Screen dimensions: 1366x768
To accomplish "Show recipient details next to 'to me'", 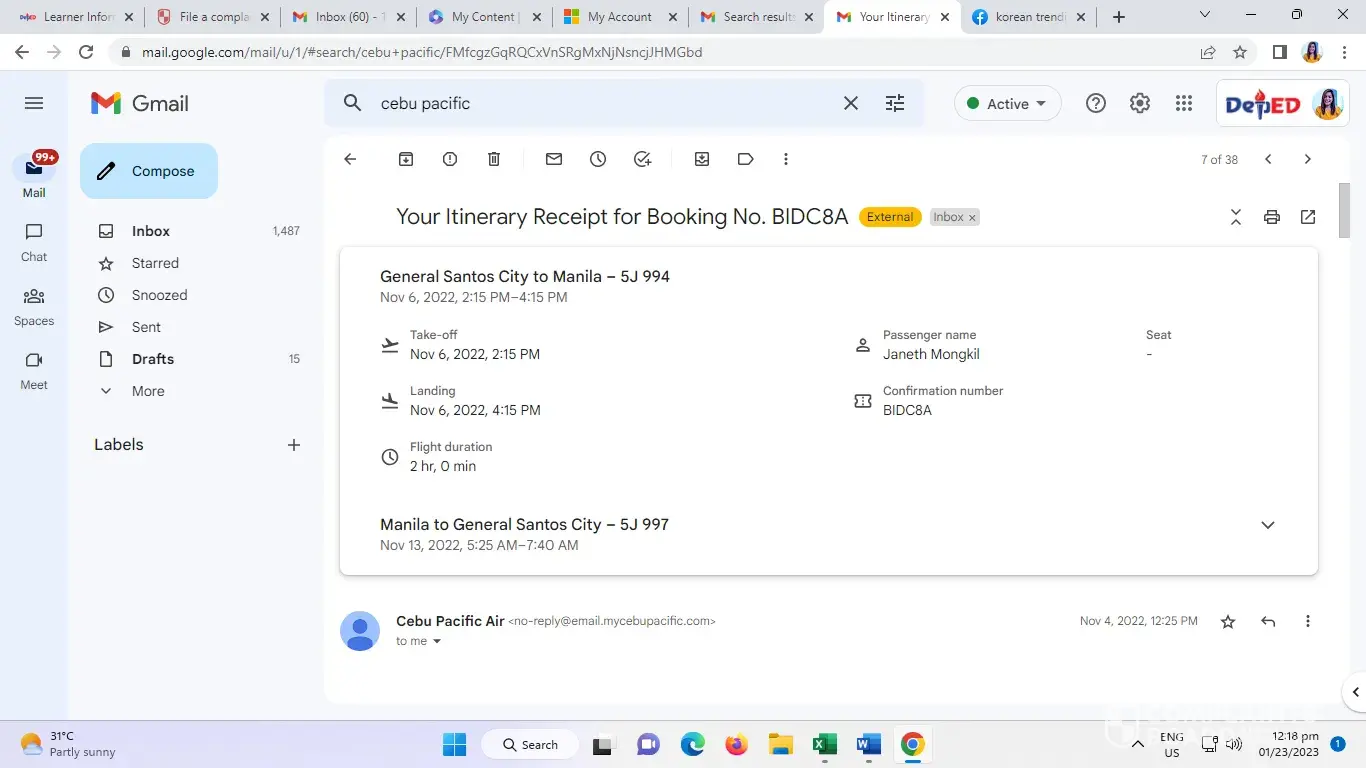I will point(437,642).
